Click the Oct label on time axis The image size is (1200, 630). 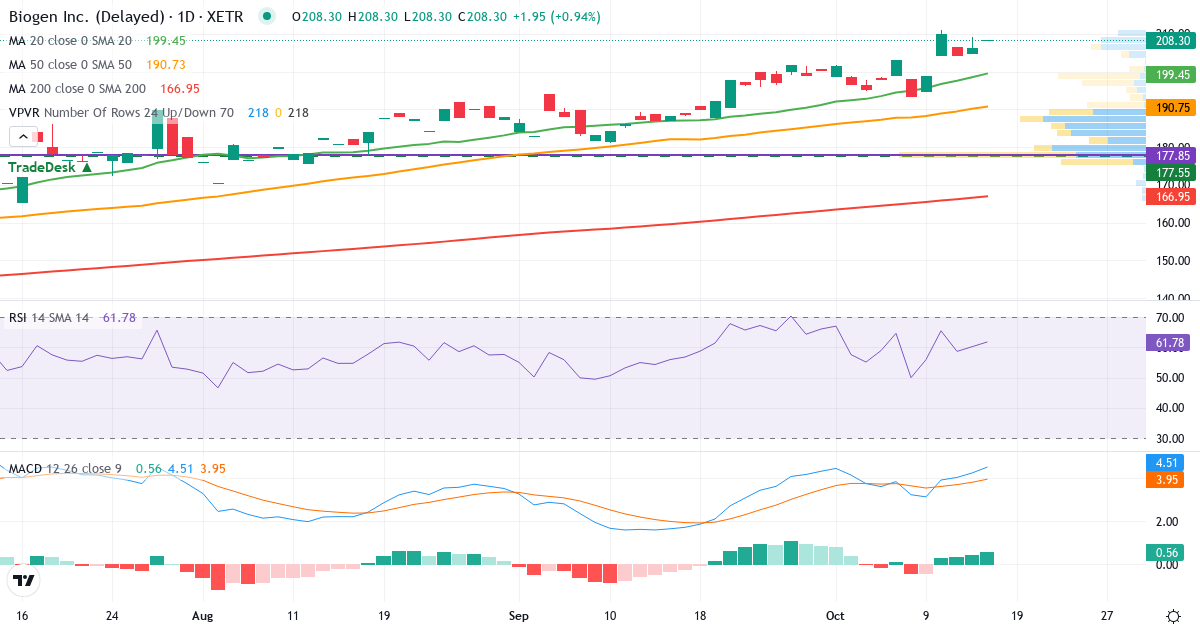[834, 616]
